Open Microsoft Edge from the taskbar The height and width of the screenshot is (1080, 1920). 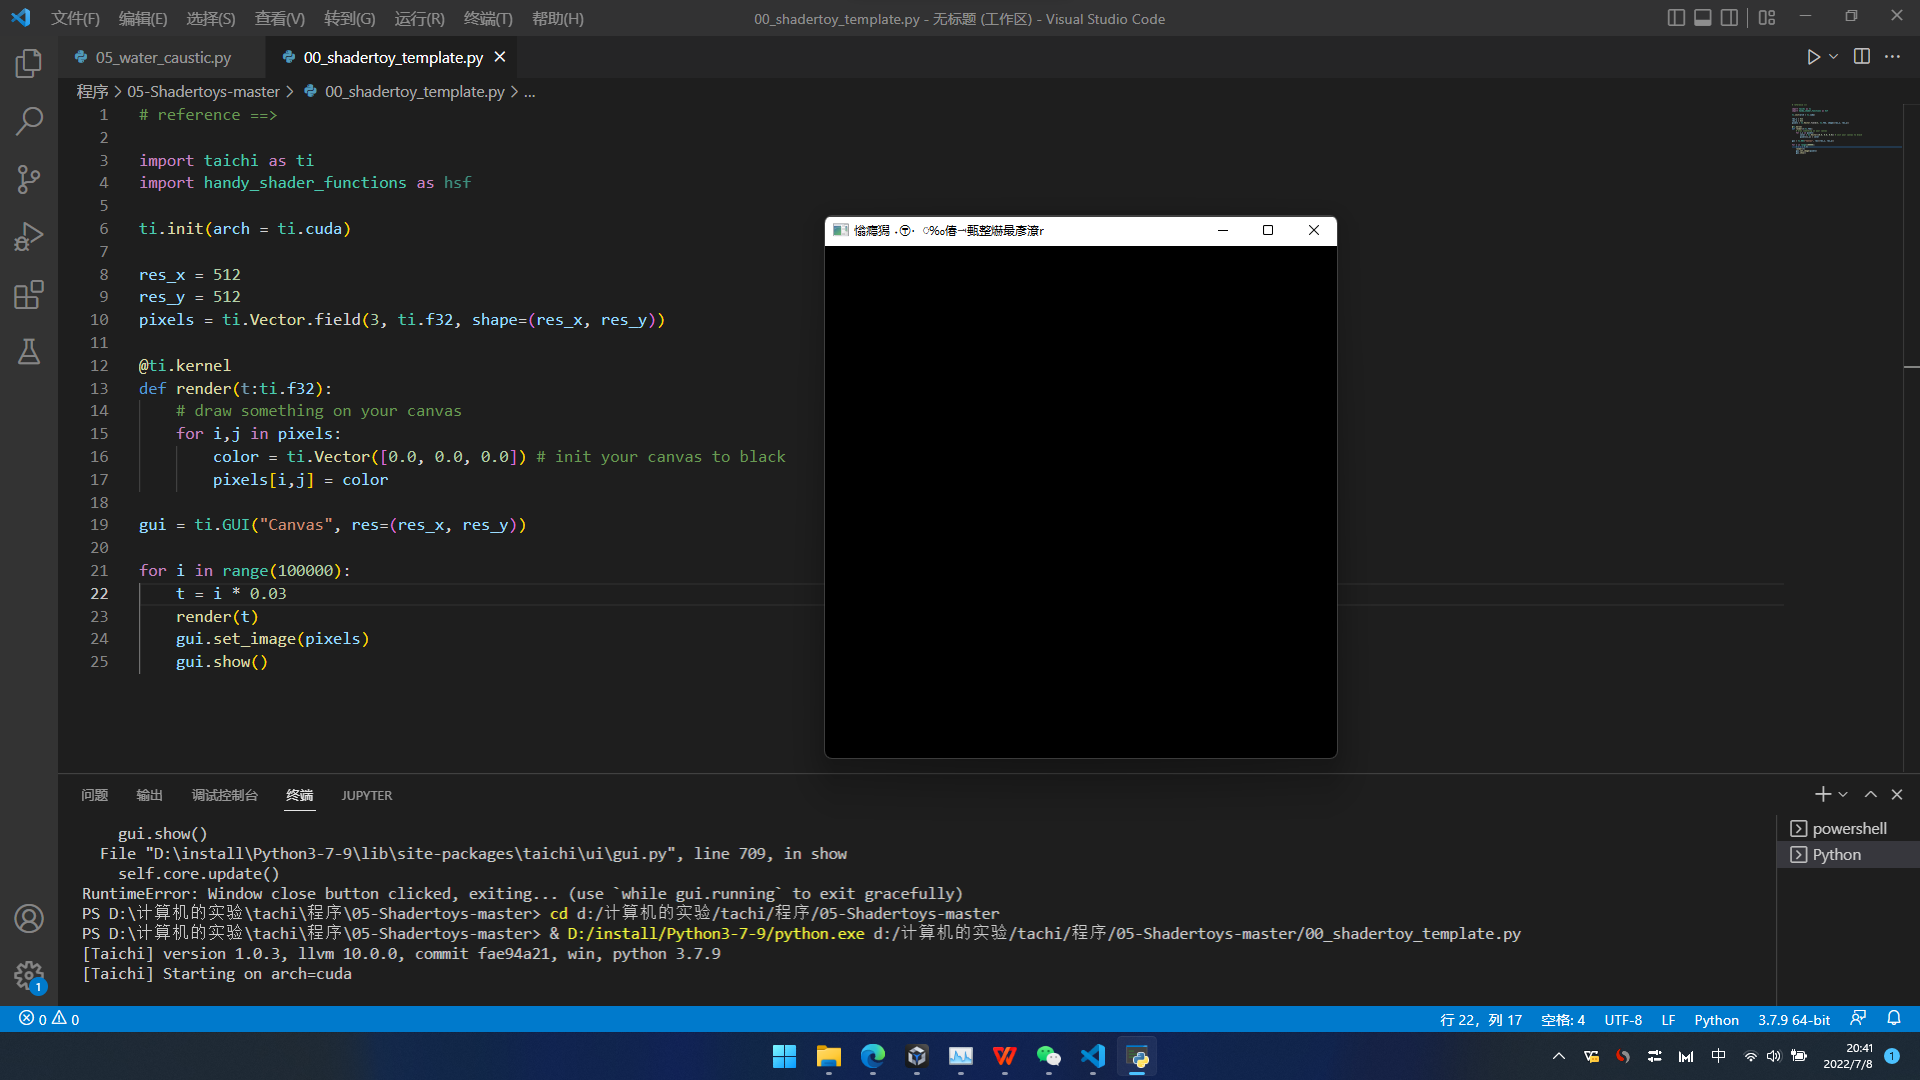click(873, 1057)
